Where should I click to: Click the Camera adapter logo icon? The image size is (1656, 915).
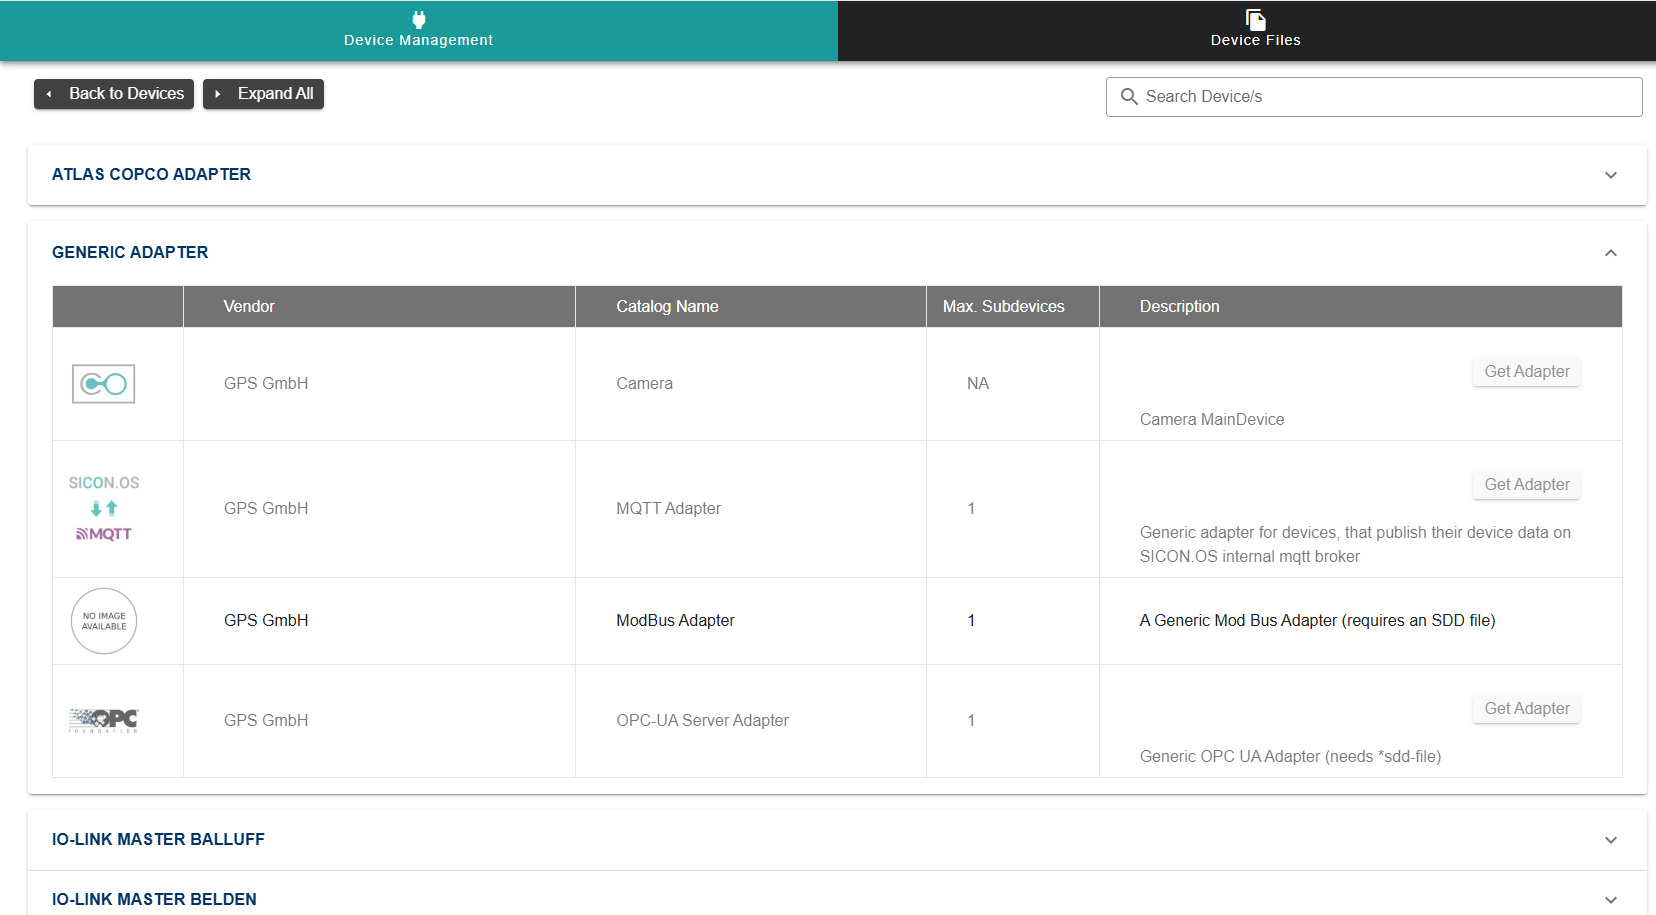(103, 384)
